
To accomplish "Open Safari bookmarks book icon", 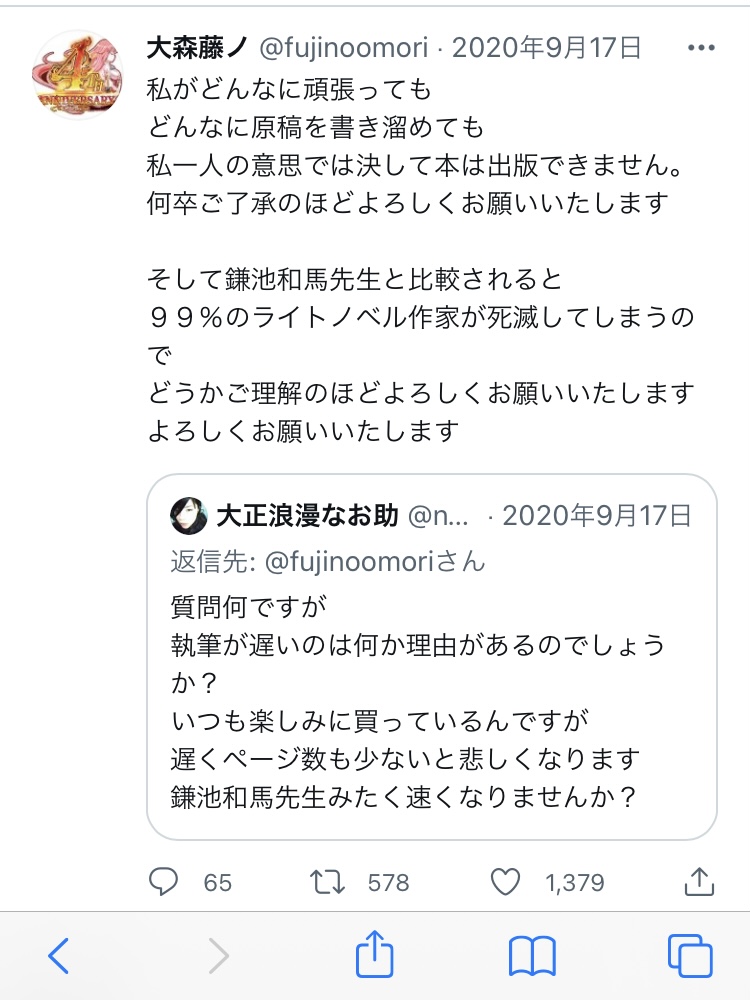I will [x=532, y=956].
